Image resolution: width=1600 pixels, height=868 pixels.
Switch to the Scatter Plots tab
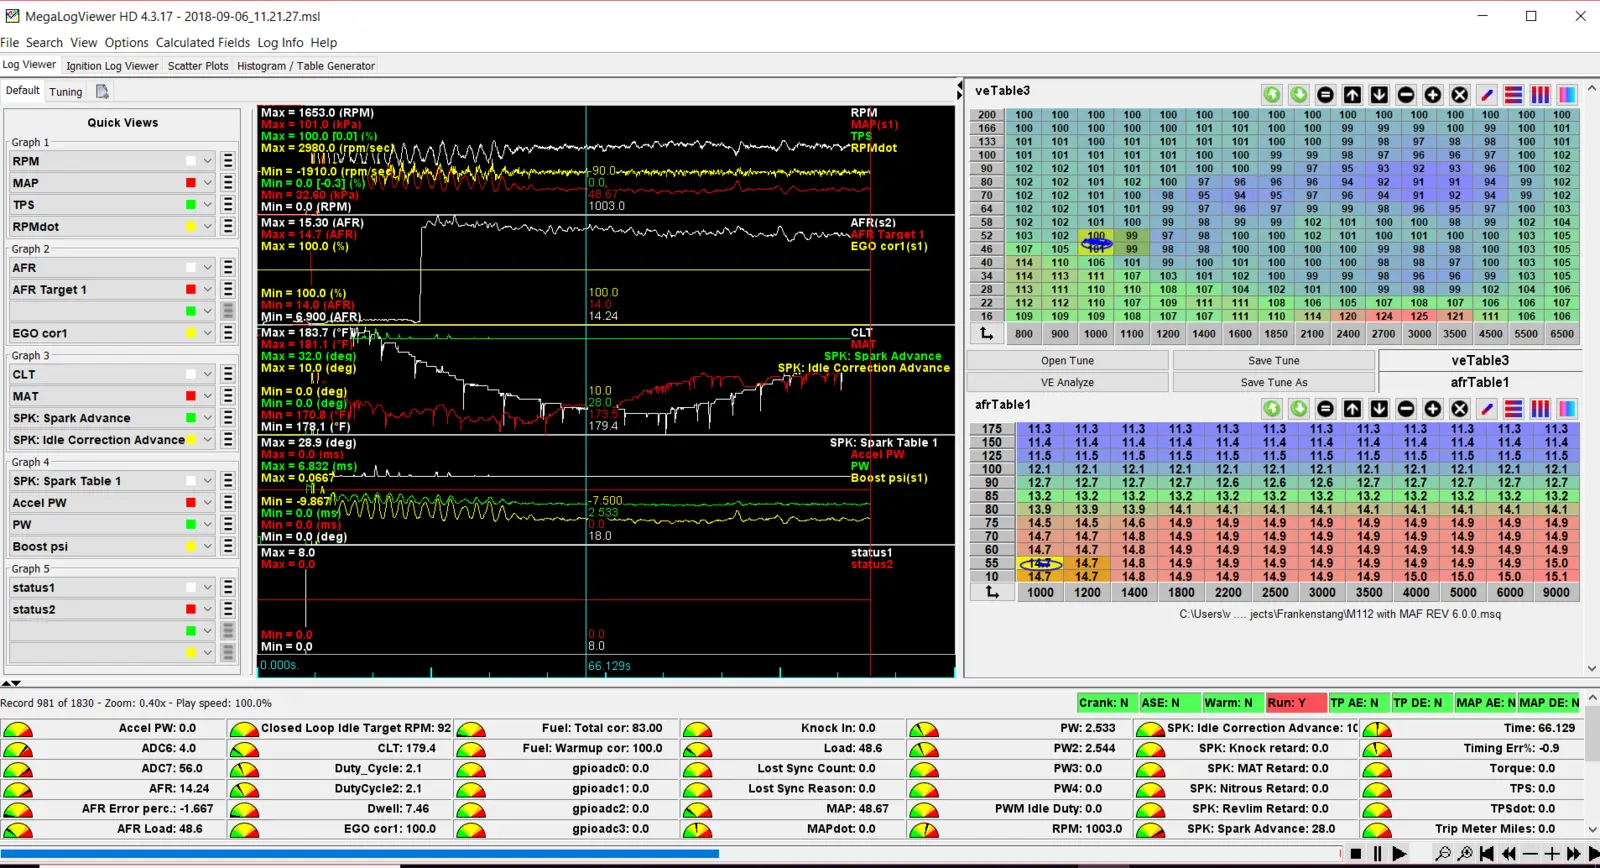198,66
